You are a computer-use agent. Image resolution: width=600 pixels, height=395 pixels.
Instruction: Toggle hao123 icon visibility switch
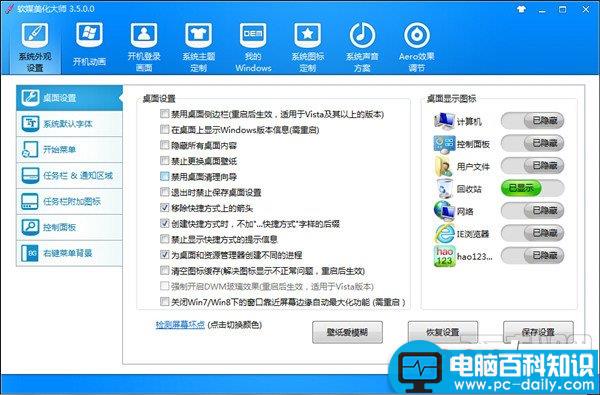pos(532,255)
